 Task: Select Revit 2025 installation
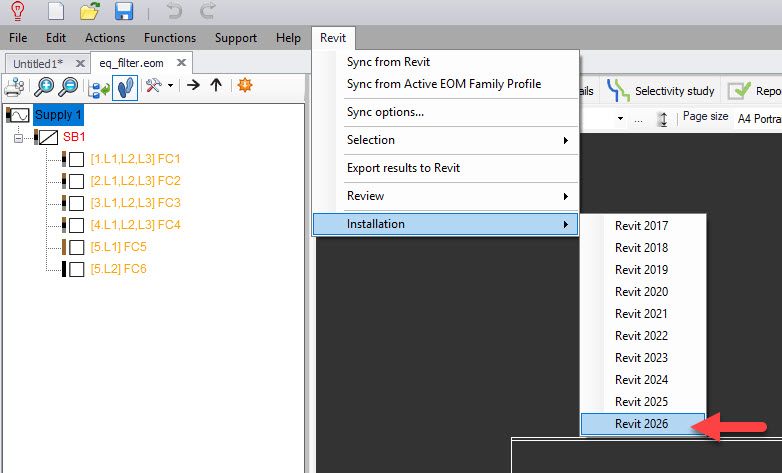[x=643, y=402]
